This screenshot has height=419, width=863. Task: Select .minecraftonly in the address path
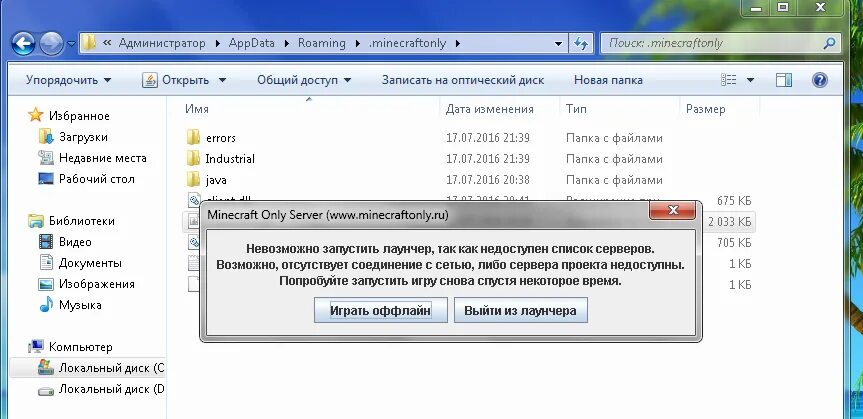coord(407,43)
